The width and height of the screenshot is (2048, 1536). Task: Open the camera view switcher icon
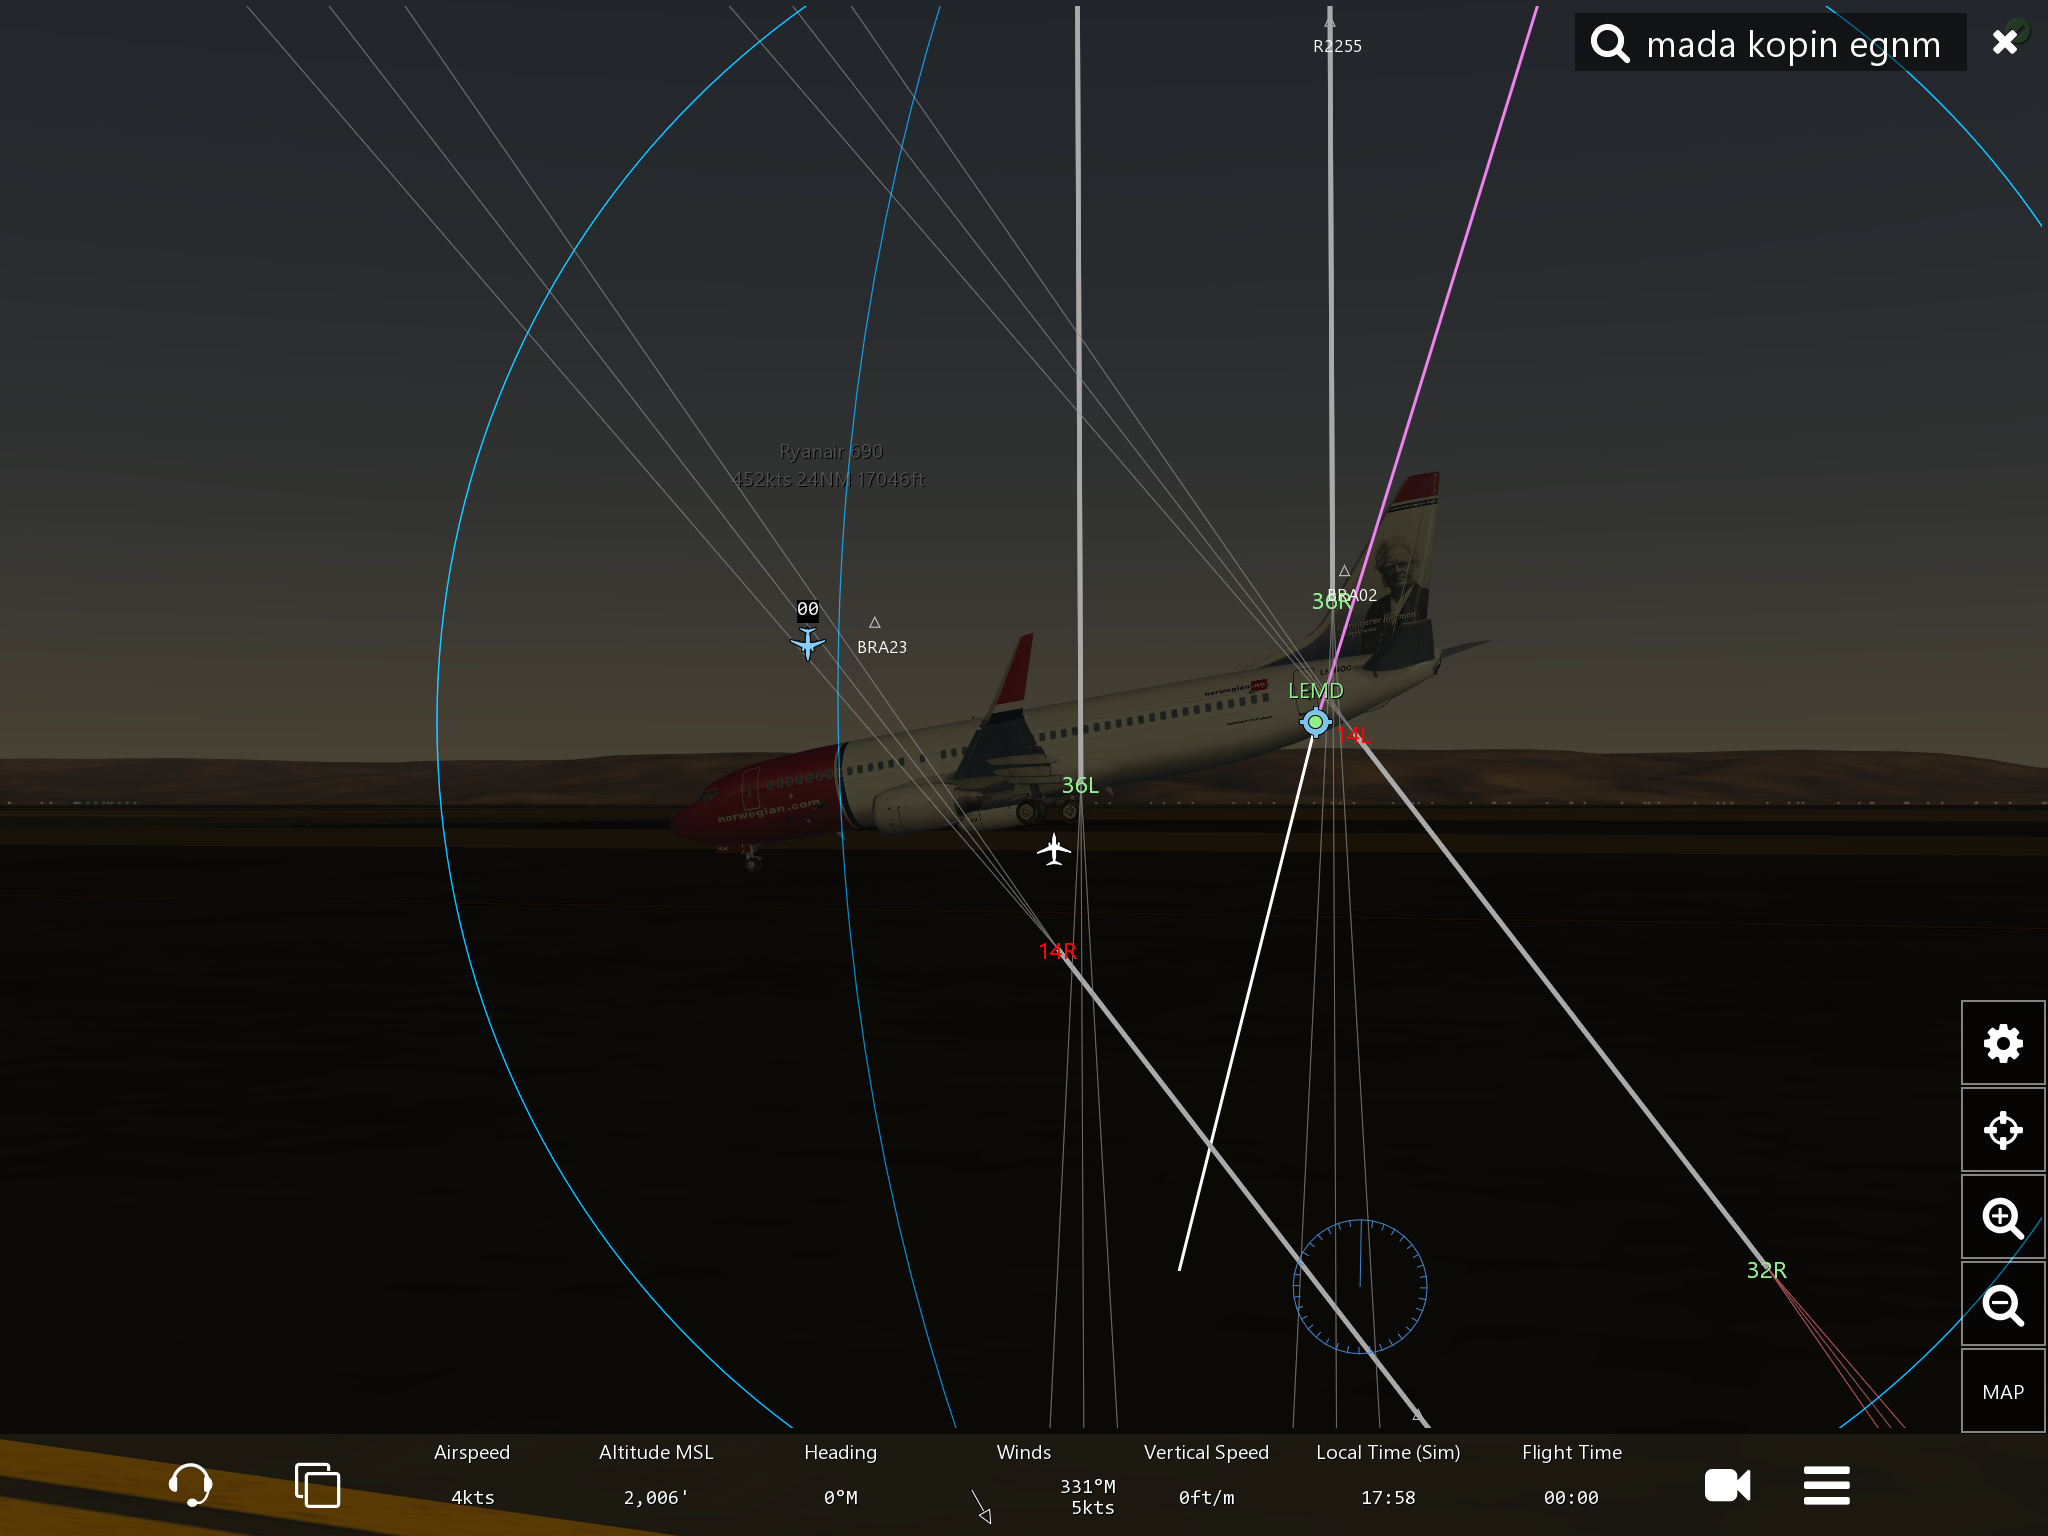click(x=1727, y=1485)
